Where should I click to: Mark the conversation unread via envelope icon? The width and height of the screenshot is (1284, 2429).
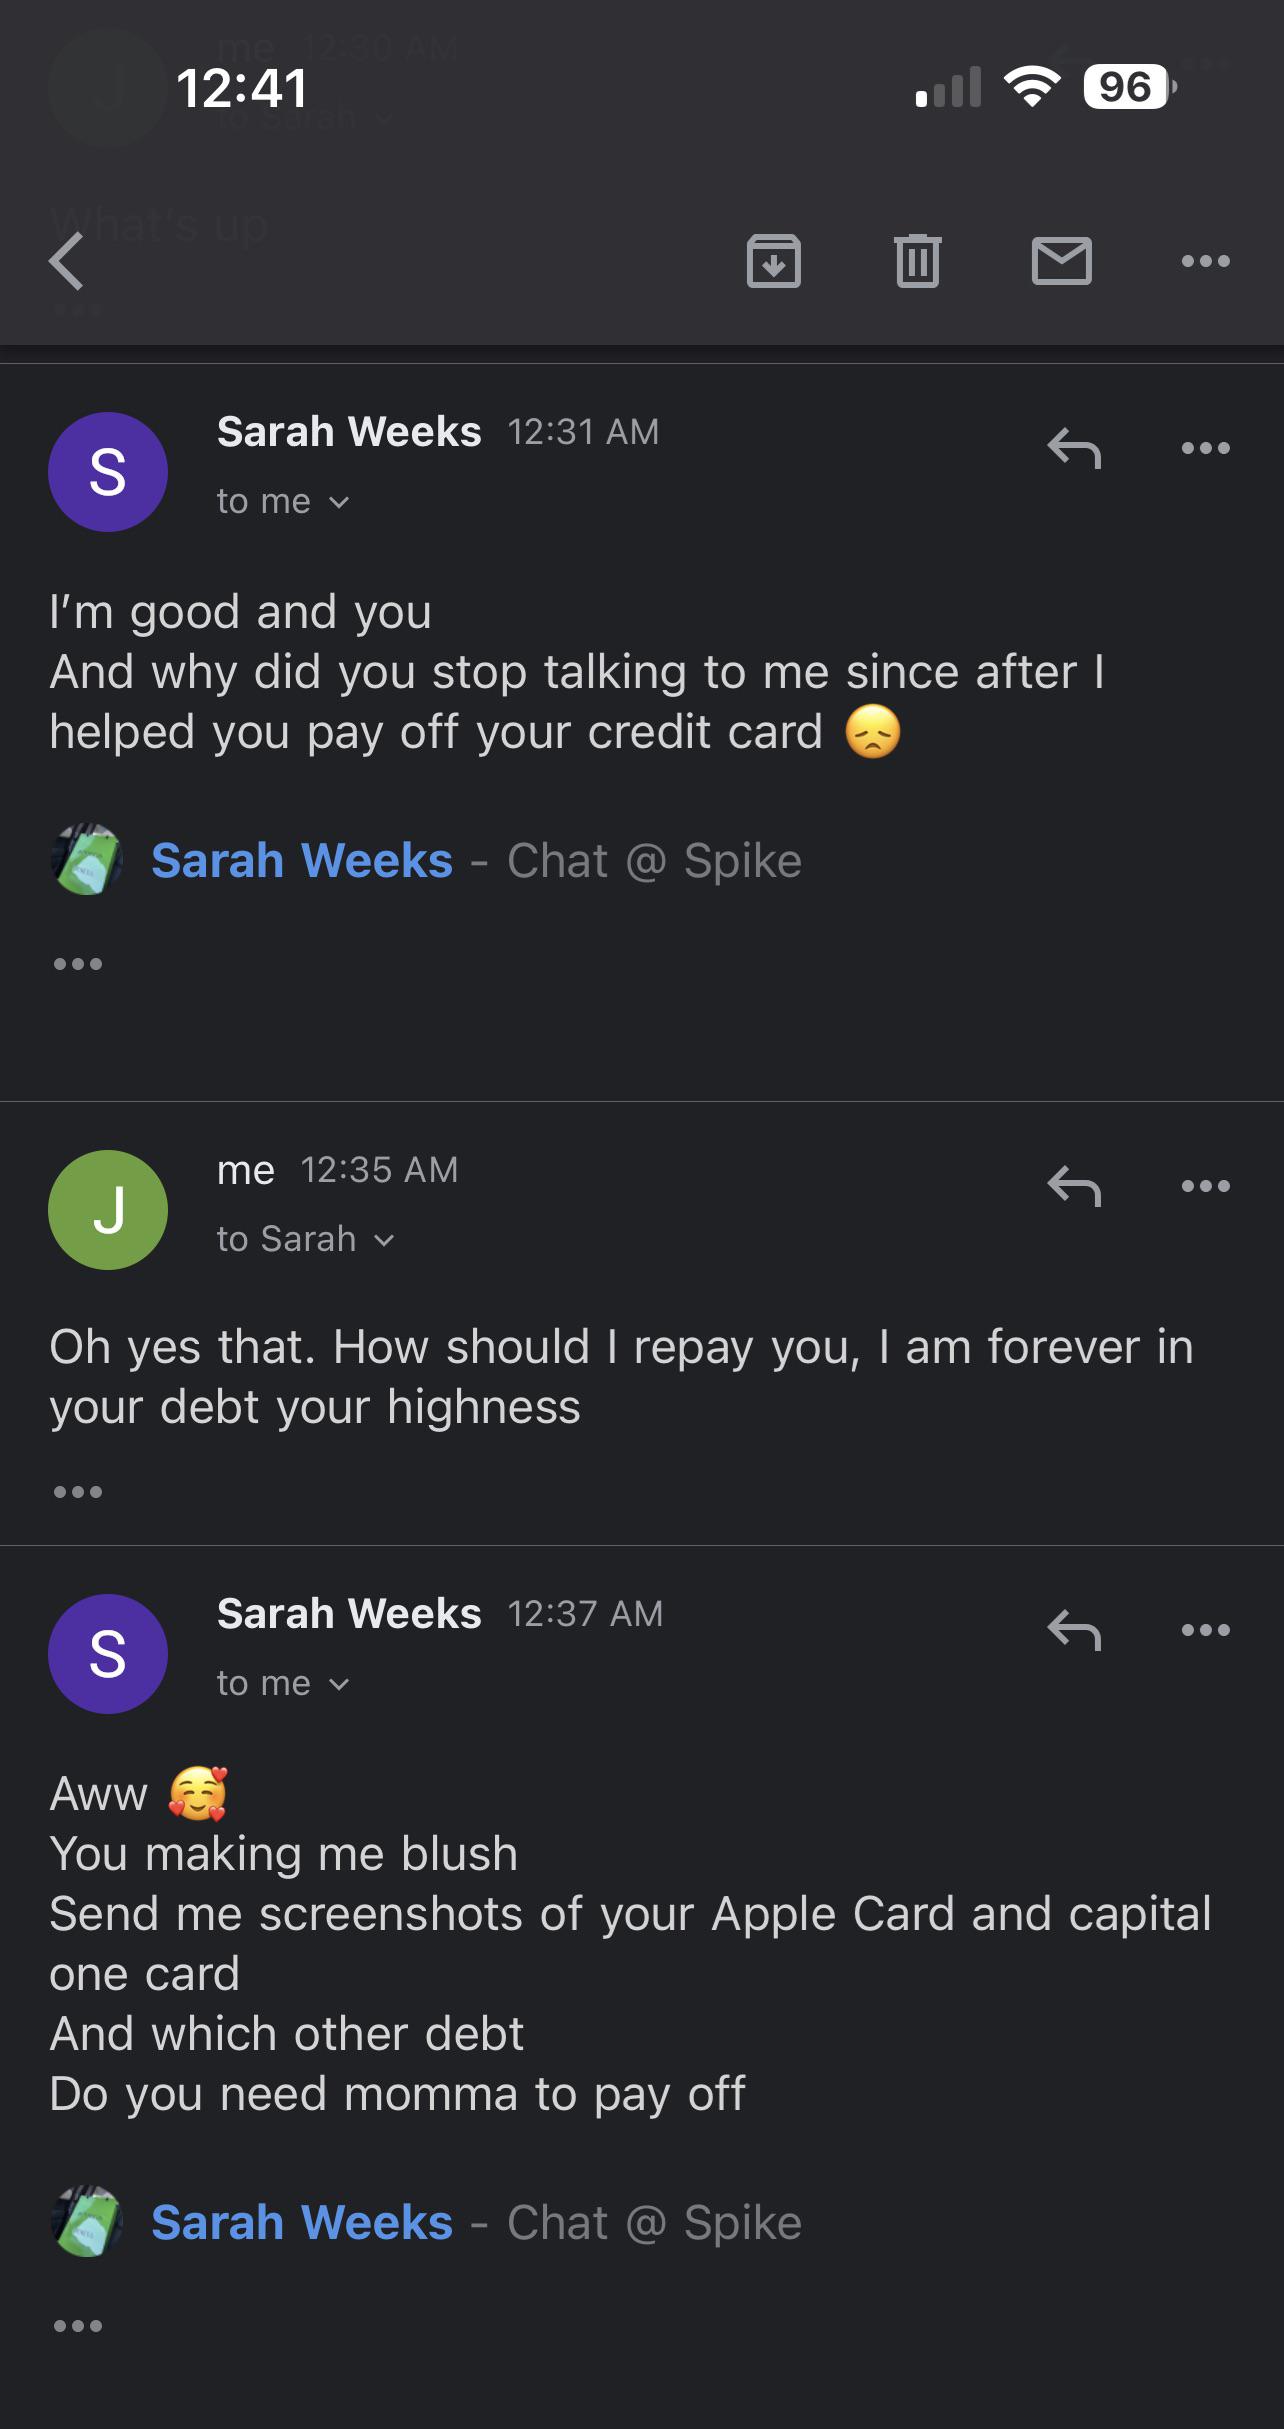click(x=1062, y=263)
